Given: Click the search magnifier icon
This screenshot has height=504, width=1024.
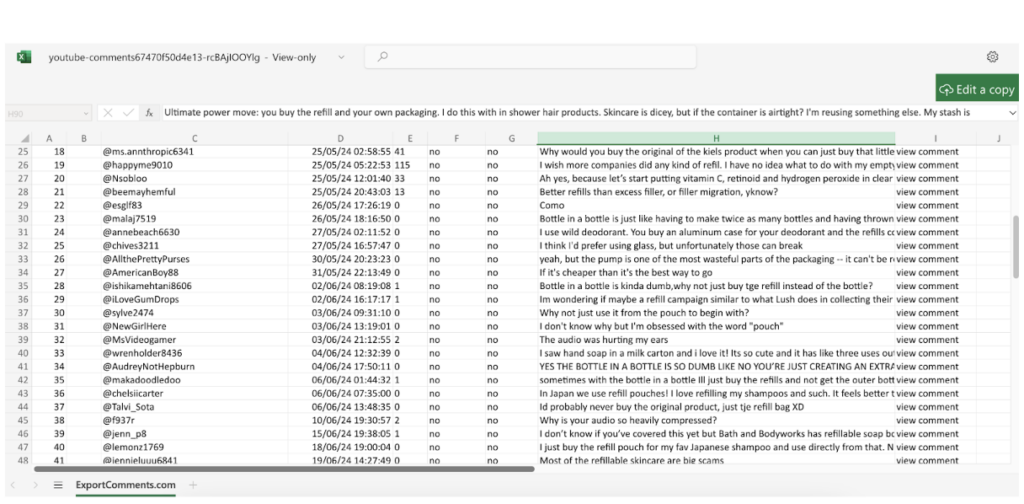Looking at the screenshot, I should [383, 57].
